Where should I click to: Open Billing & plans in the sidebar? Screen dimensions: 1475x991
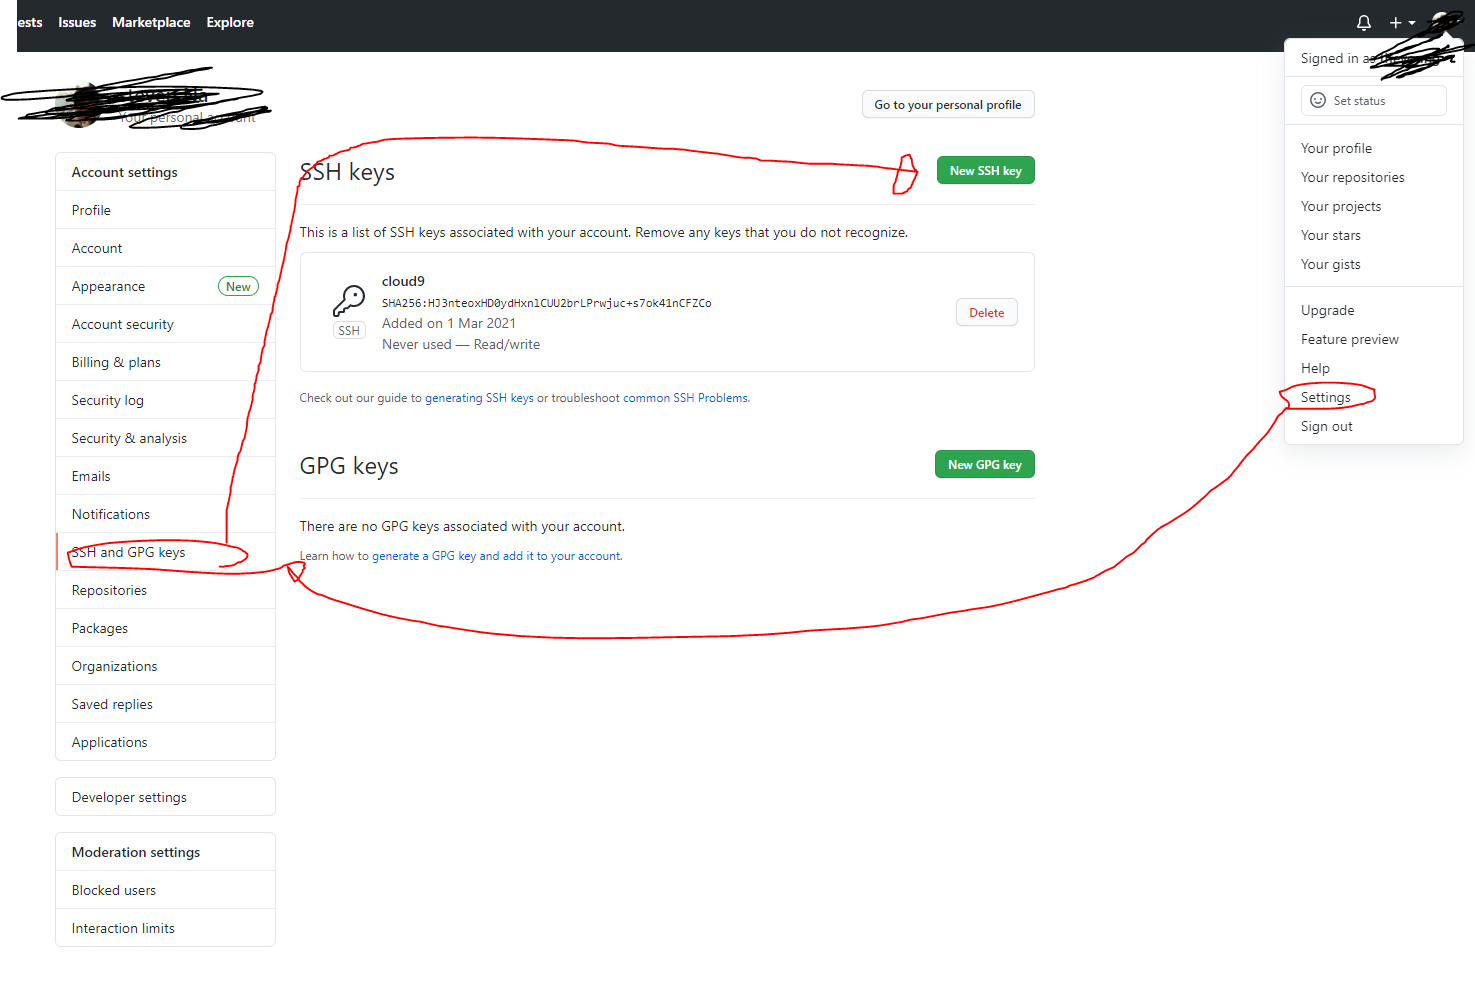pos(165,362)
